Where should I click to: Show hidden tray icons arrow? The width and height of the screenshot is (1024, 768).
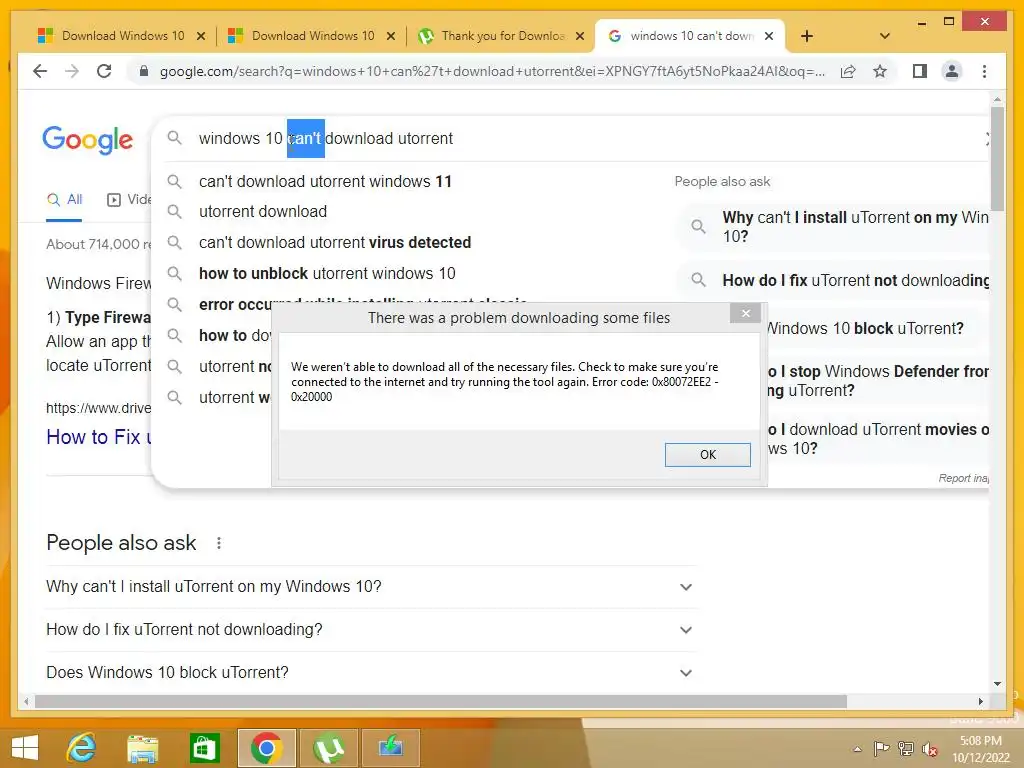pyautogui.click(x=857, y=749)
